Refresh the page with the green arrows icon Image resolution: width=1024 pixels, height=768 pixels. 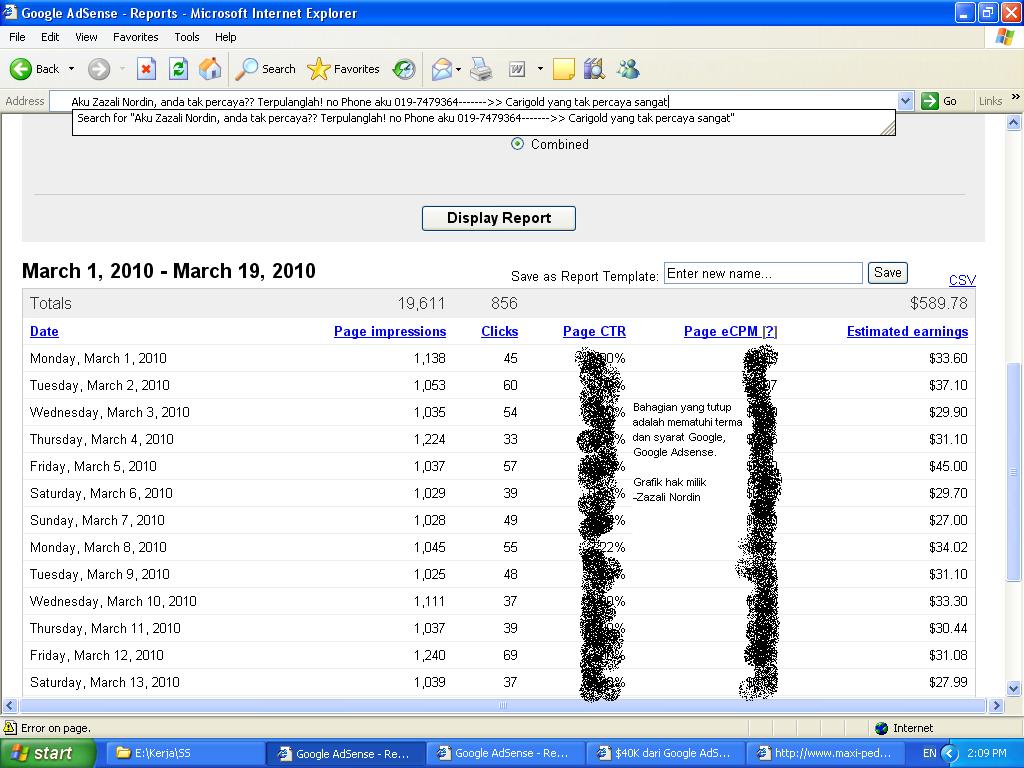point(178,69)
